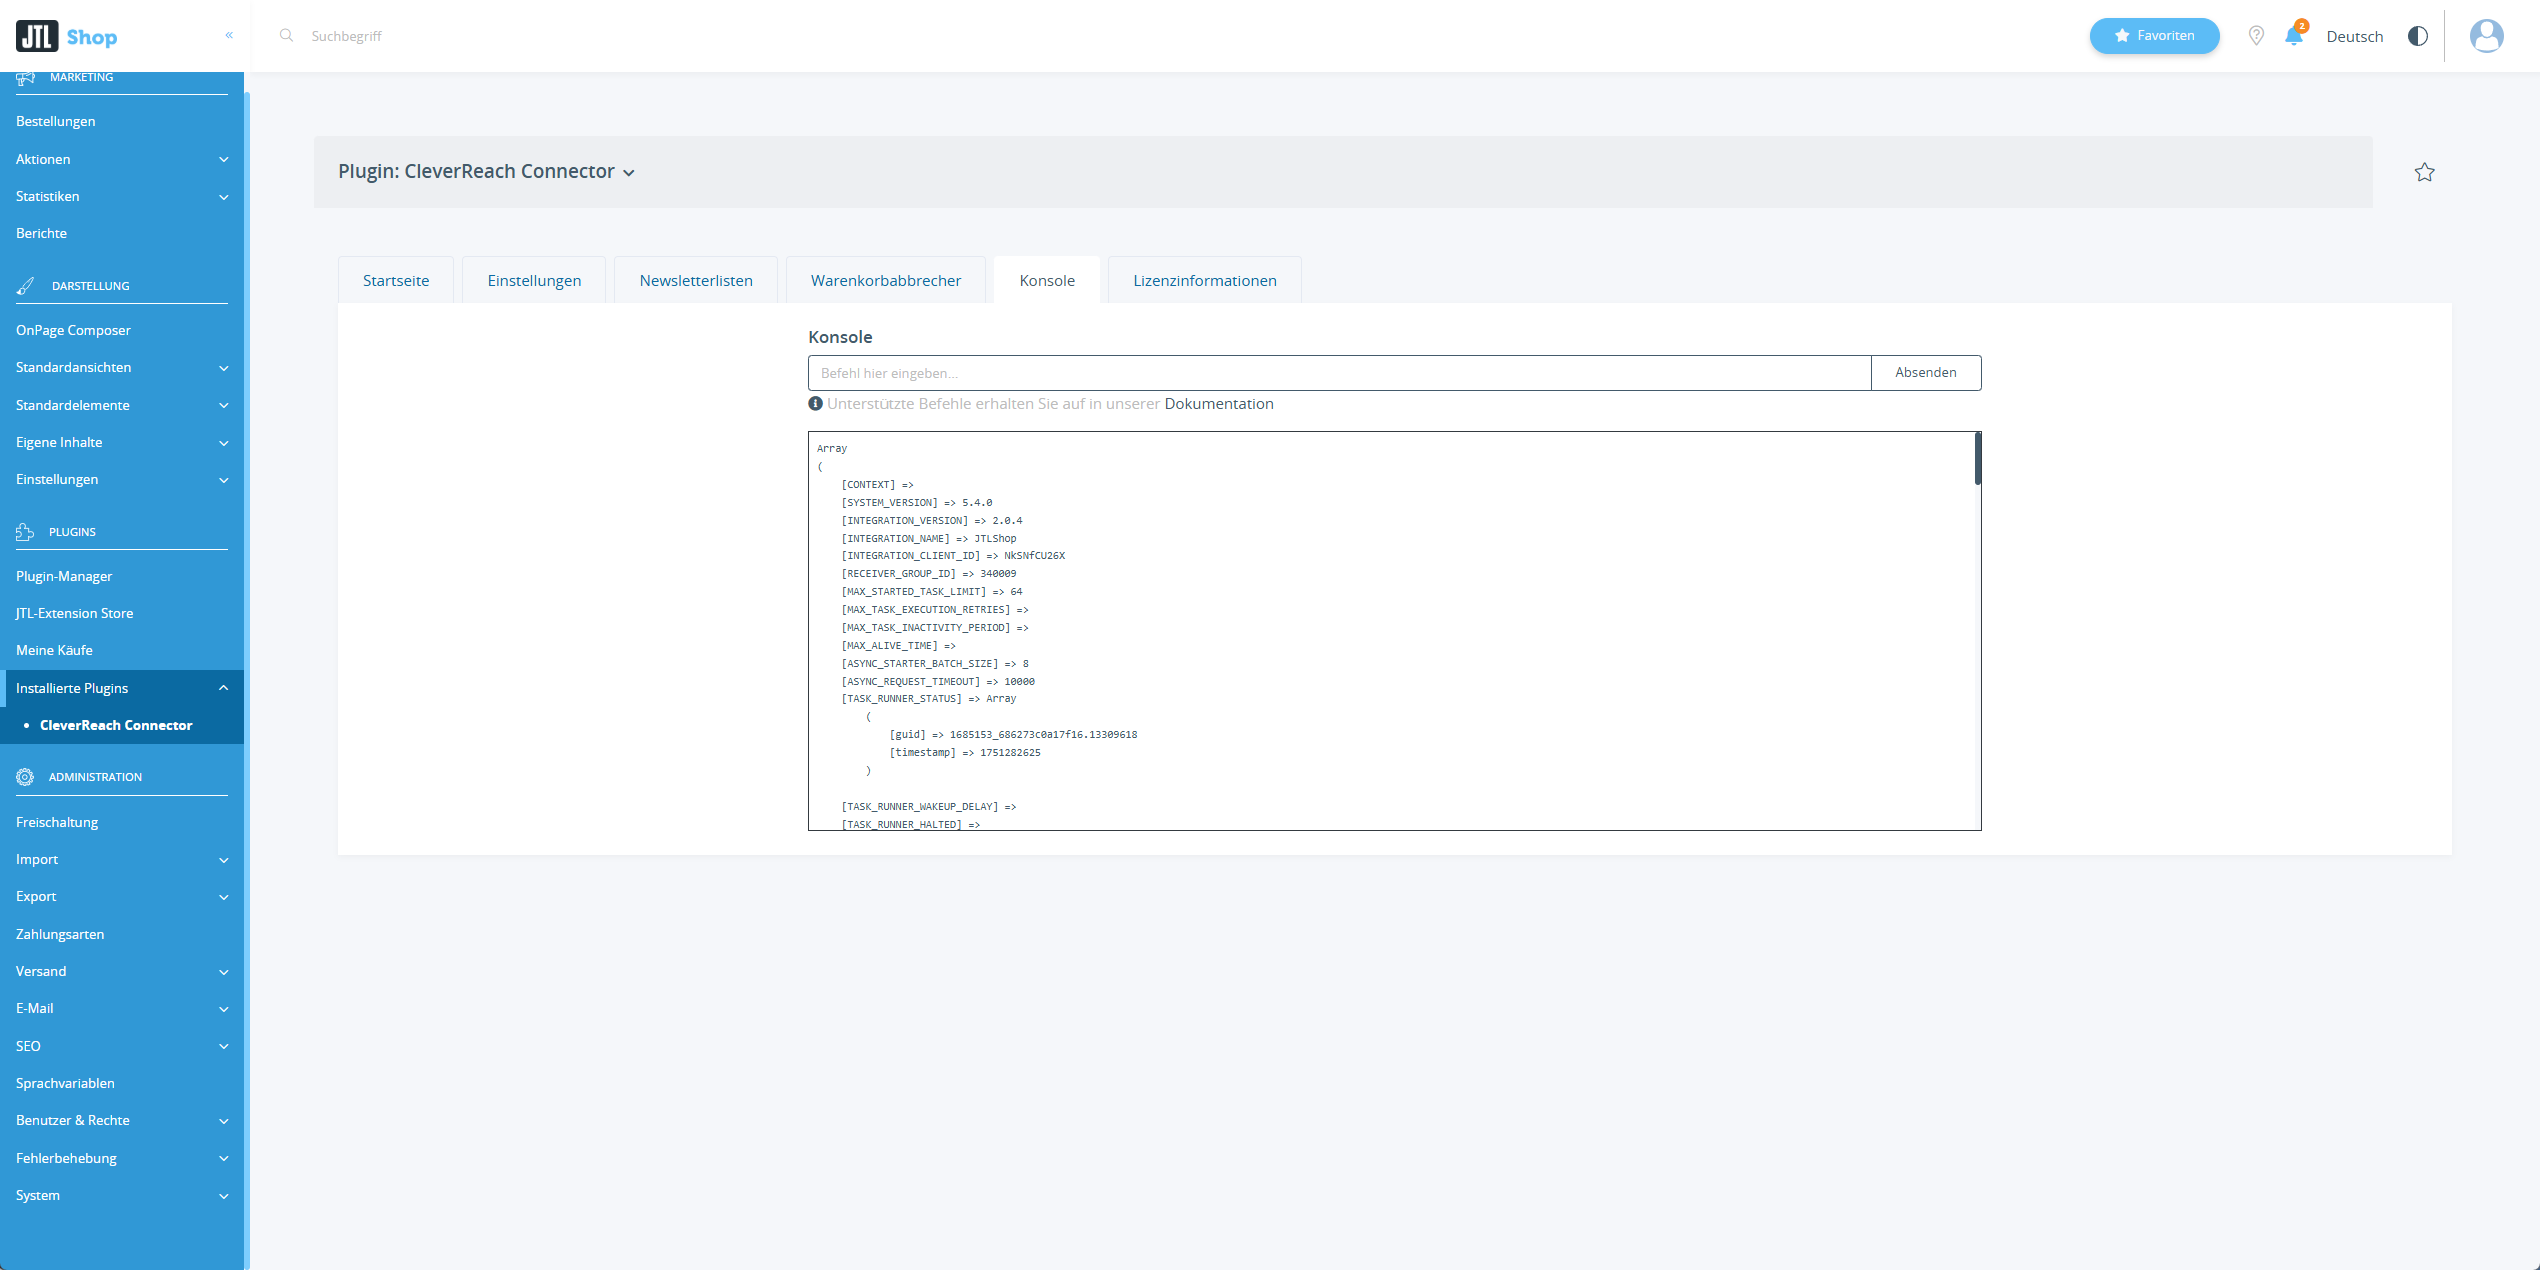2540x1270 pixels.
Task: Expand Fehlerbehebung submenu
Action: pos(122,1158)
